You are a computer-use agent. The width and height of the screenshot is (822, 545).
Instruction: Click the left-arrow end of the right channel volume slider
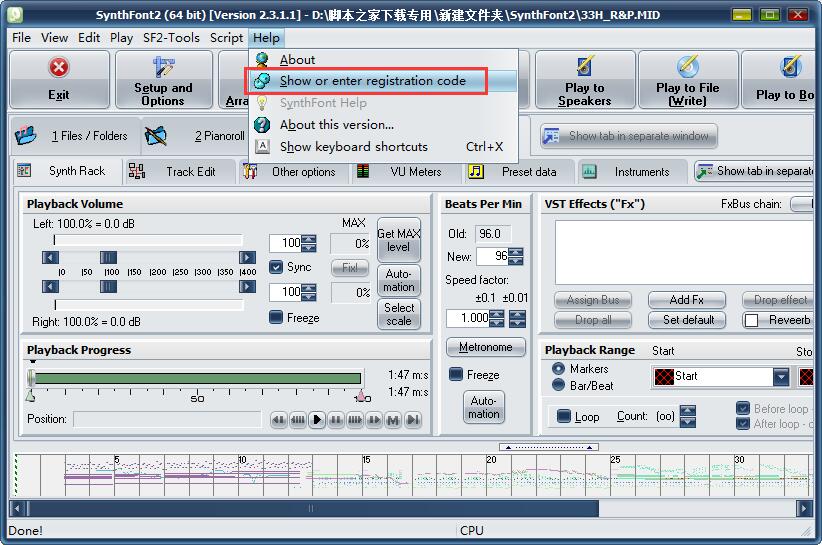click(50, 287)
